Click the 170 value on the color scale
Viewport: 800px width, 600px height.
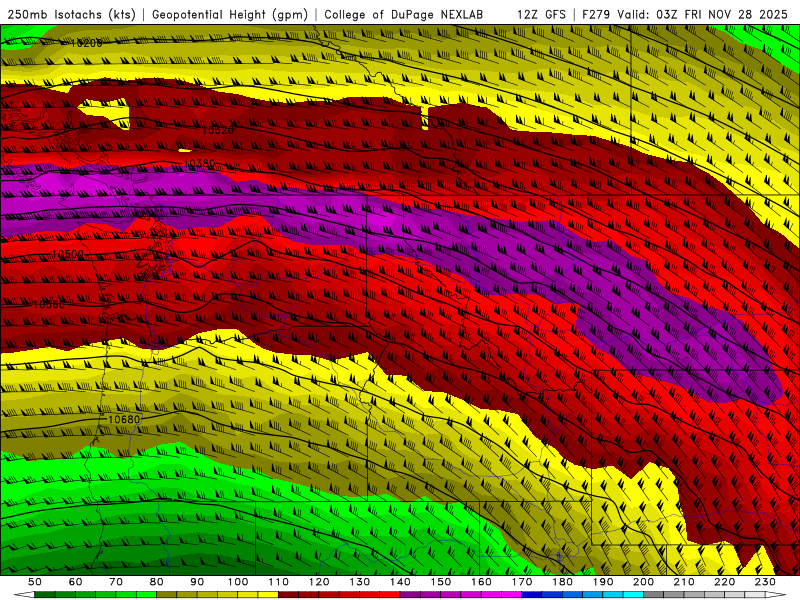pyautogui.click(x=522, y=582)
